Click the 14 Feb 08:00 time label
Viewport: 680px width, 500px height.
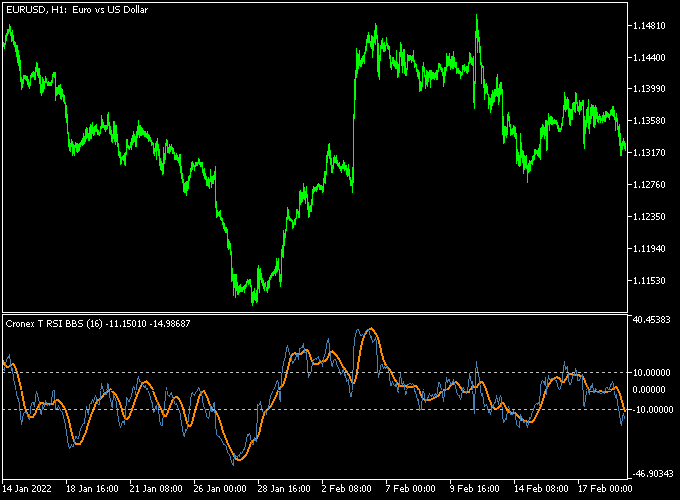coord(541,489)
